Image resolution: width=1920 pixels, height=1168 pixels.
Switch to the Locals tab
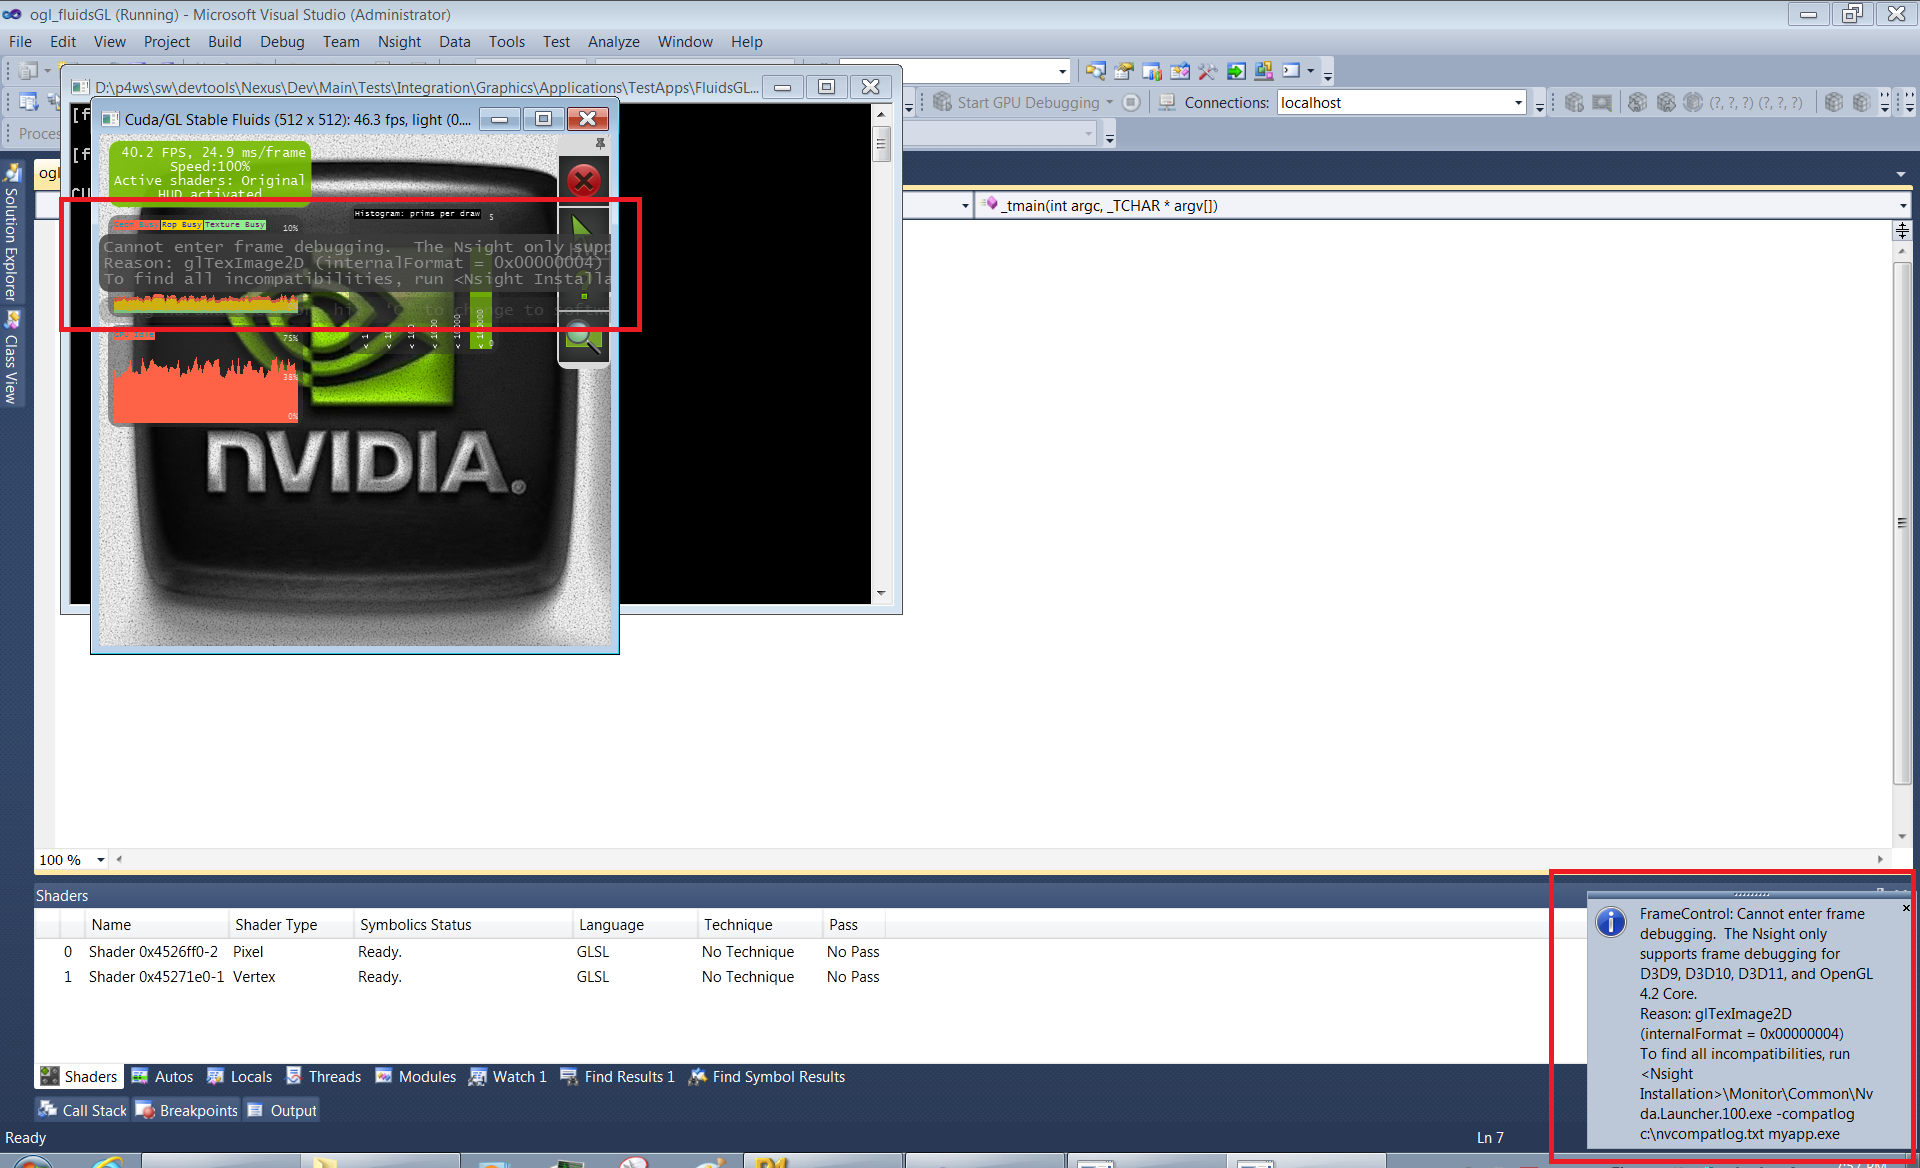240,1076
